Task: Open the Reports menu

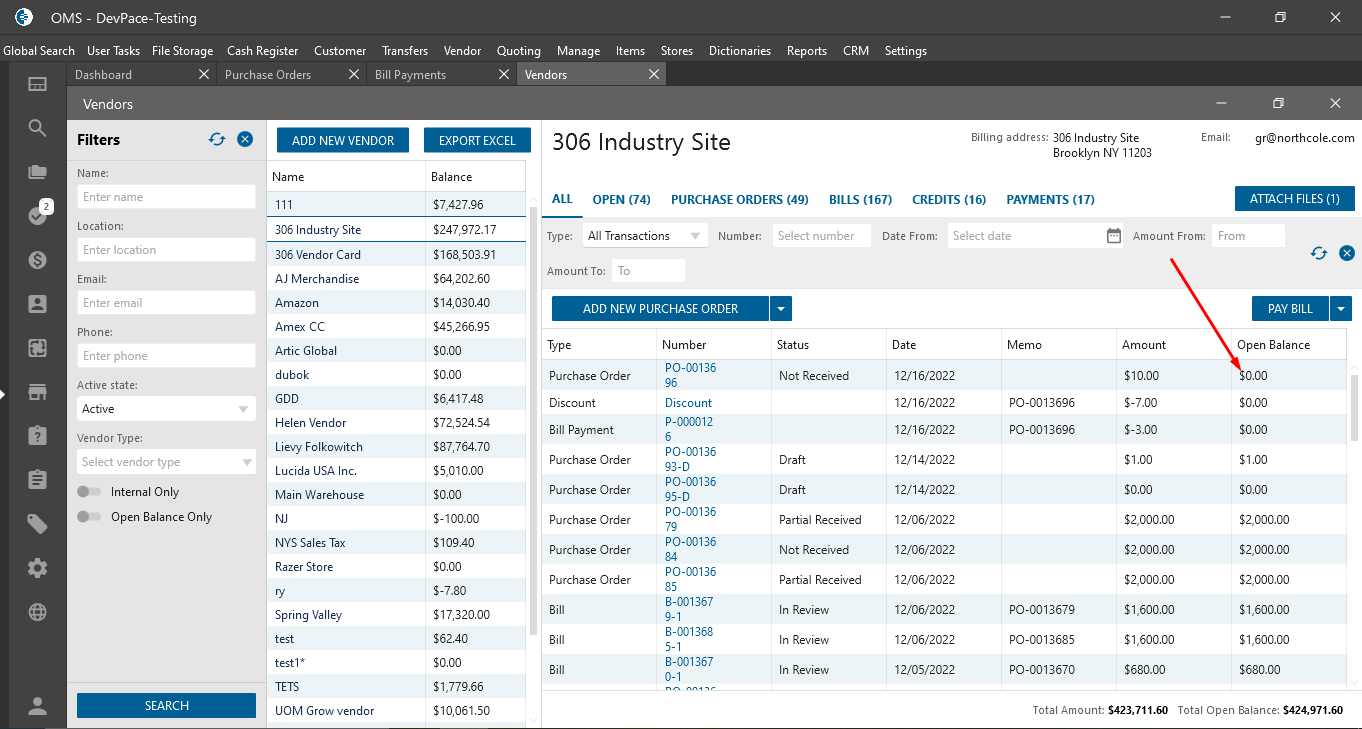Action: 806,51
